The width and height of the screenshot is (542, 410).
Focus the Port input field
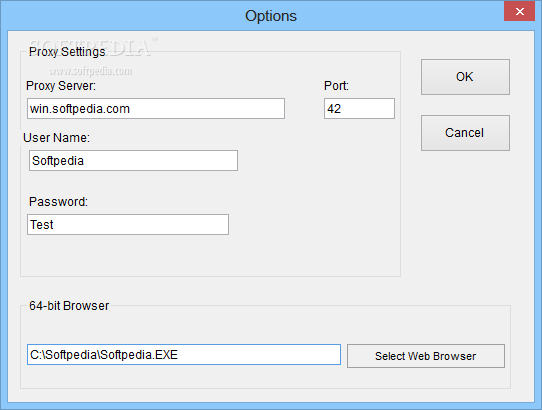point(359,109)
